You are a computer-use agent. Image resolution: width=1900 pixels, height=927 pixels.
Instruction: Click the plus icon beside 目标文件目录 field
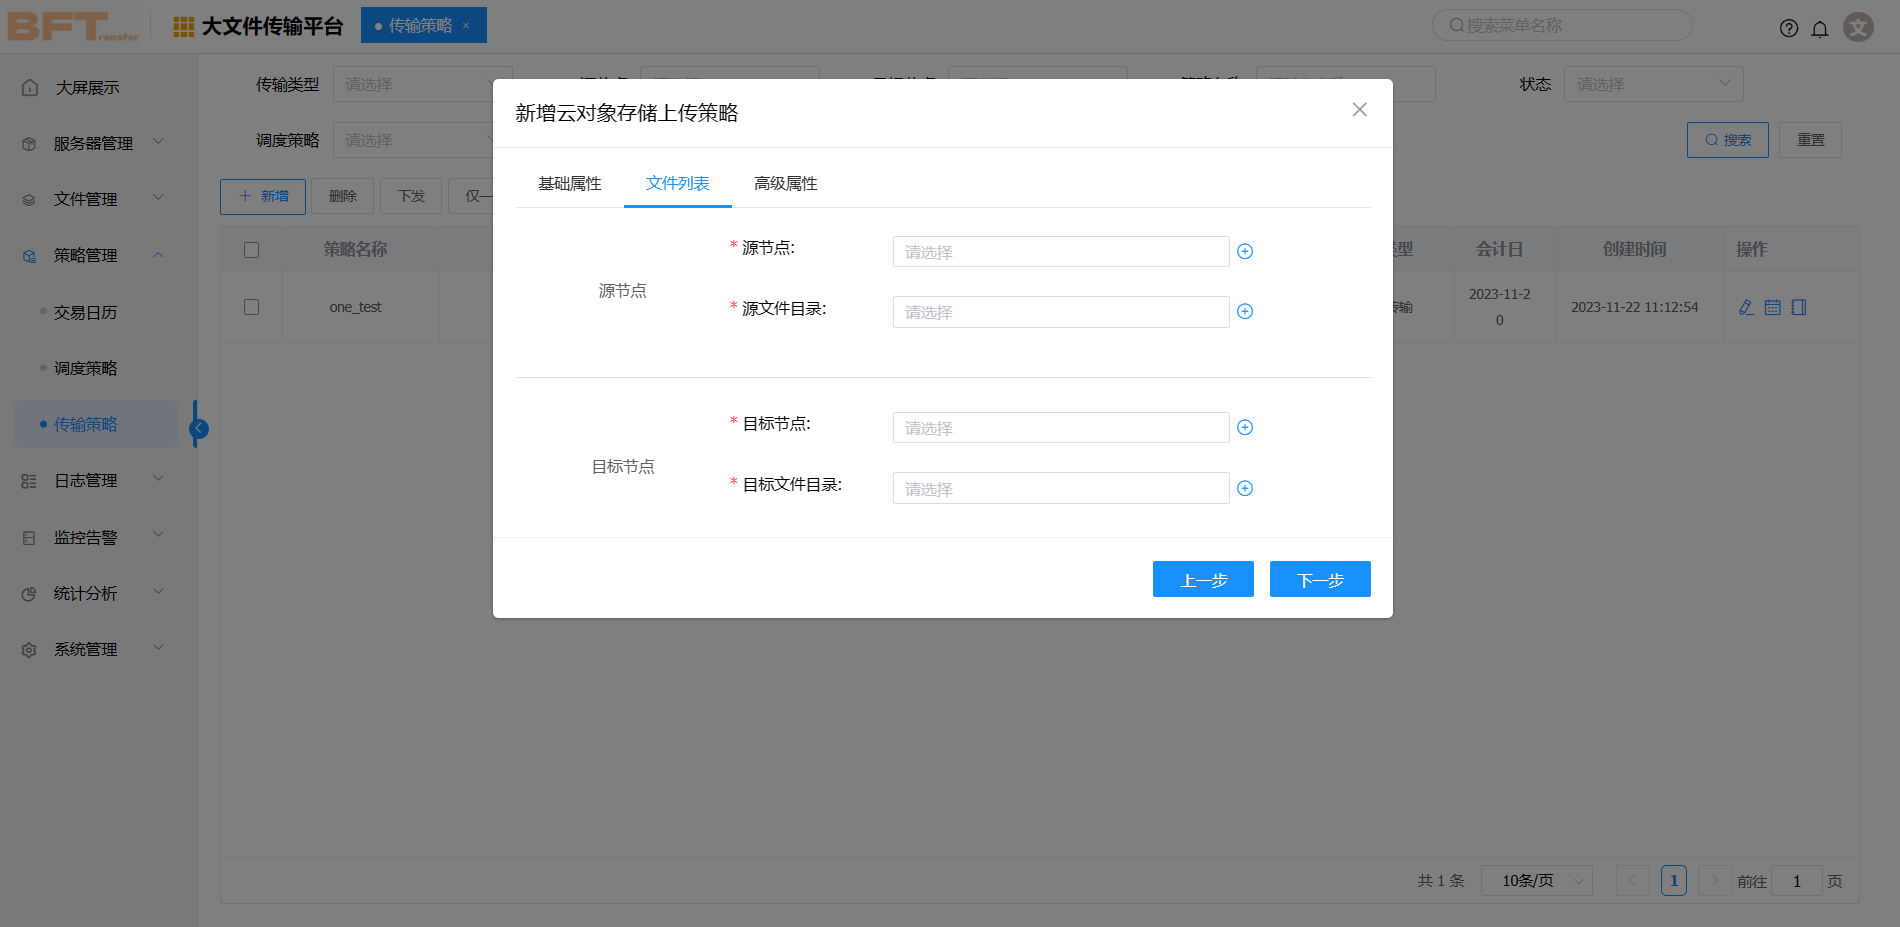click(1245, 489)
